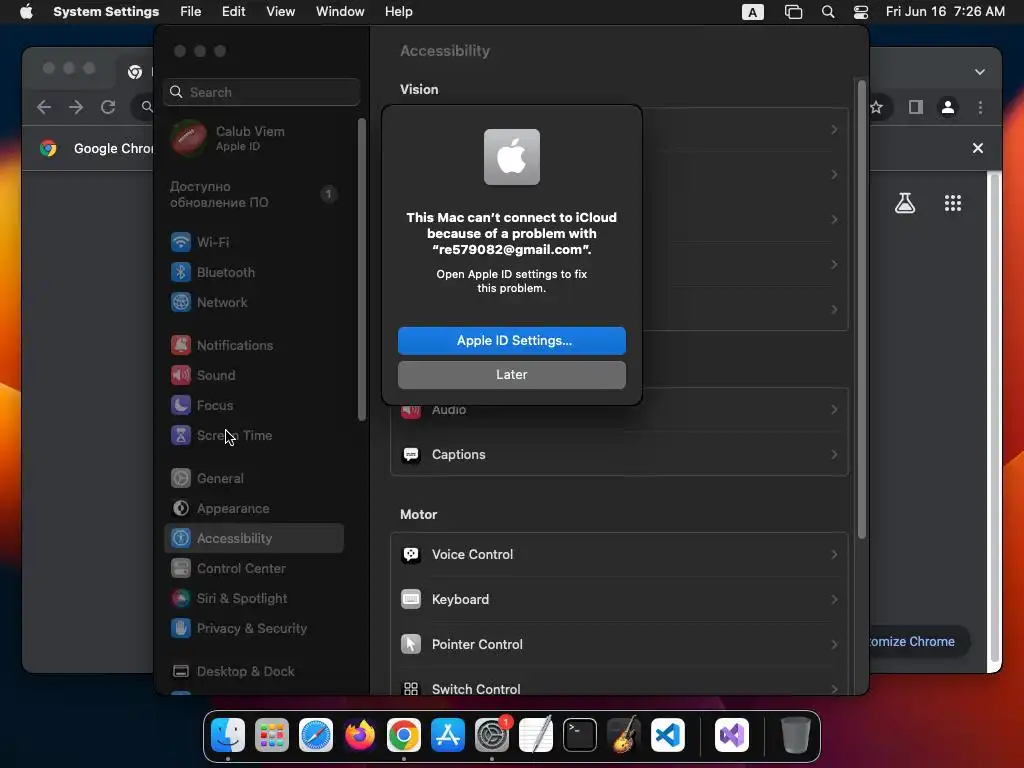Viewport: 1024px width, 768px height.
Task: Click the Search field in System Settings
Action: [261, 92]
